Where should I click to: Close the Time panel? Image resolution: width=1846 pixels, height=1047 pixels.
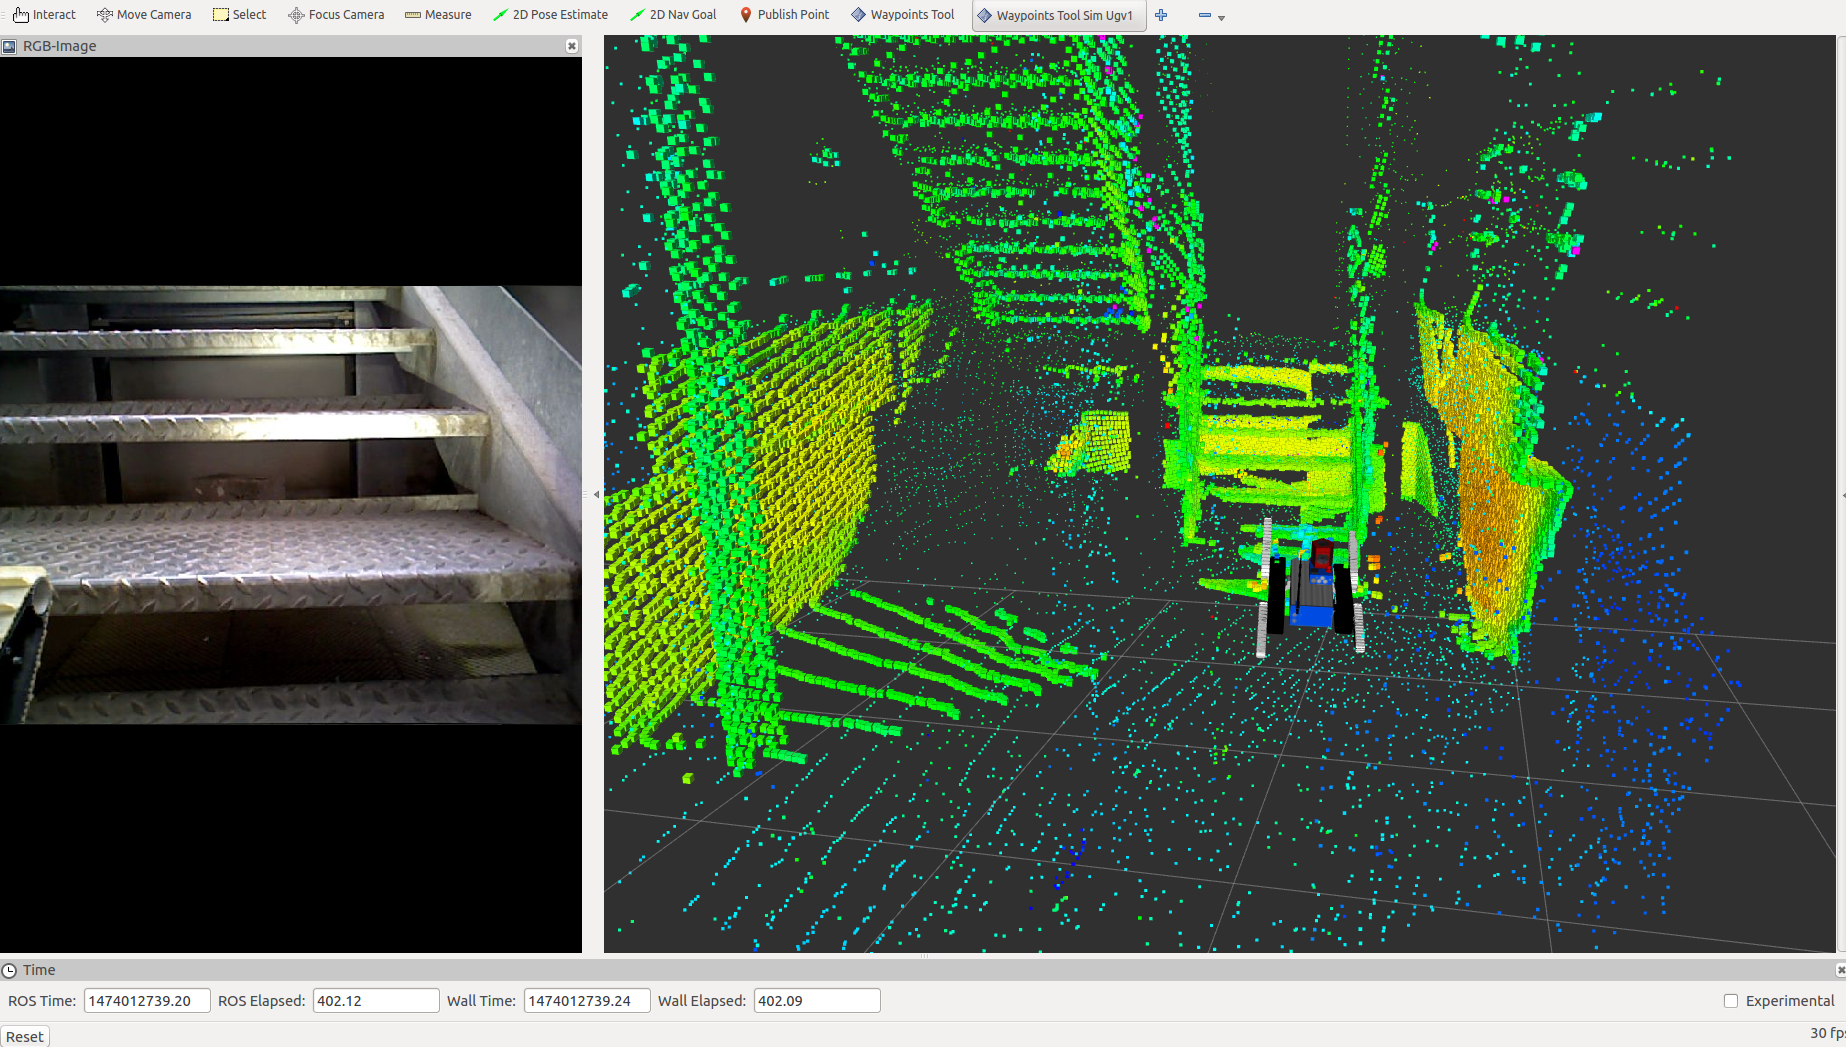(x=1840, y=970)
